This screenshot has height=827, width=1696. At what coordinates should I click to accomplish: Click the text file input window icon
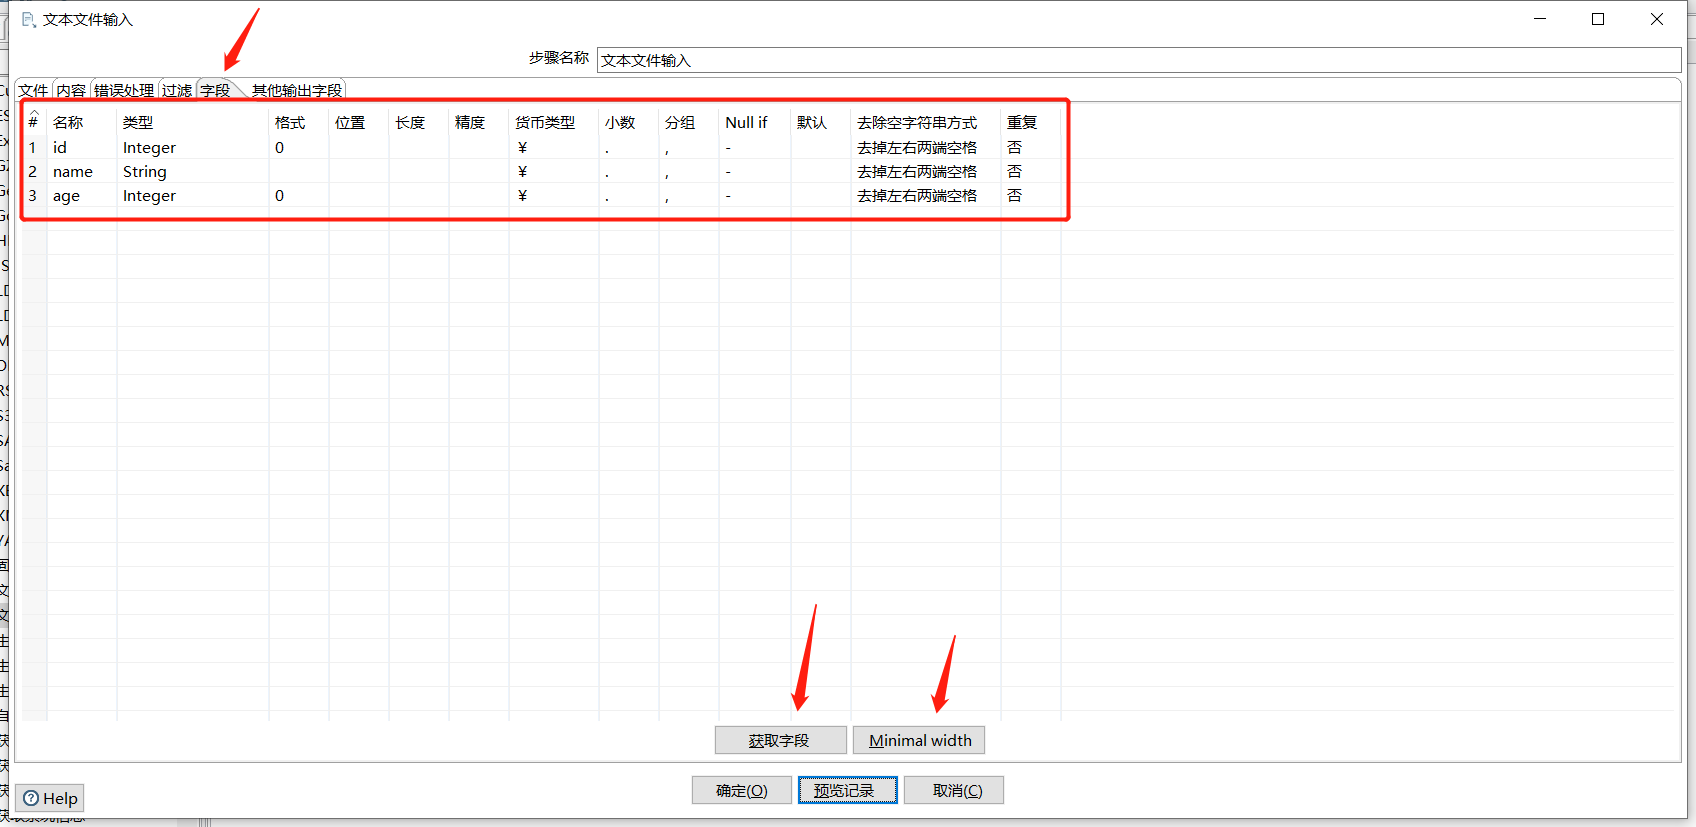(29, 19)
